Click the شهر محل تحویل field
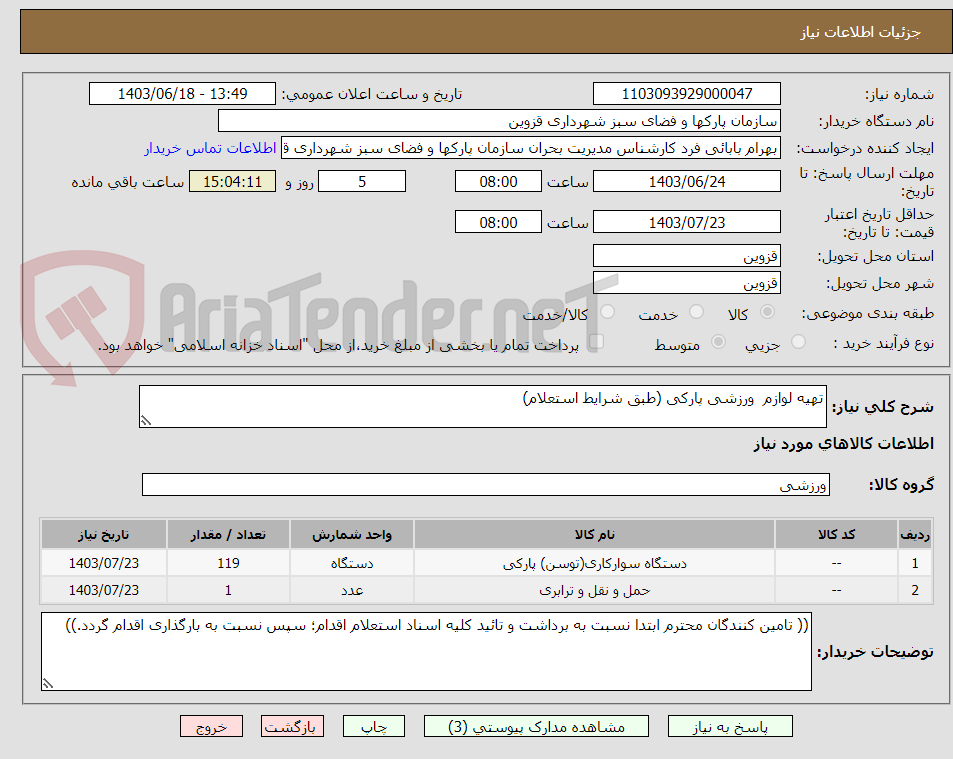Viewport: 953px width, 759px height. 687,283
